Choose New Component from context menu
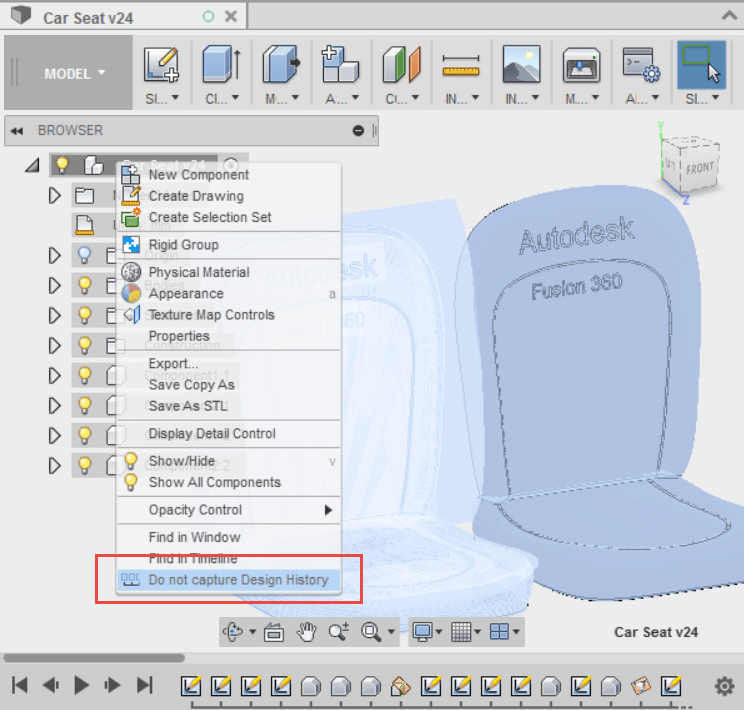744x710 pixels. pos(229,175)
